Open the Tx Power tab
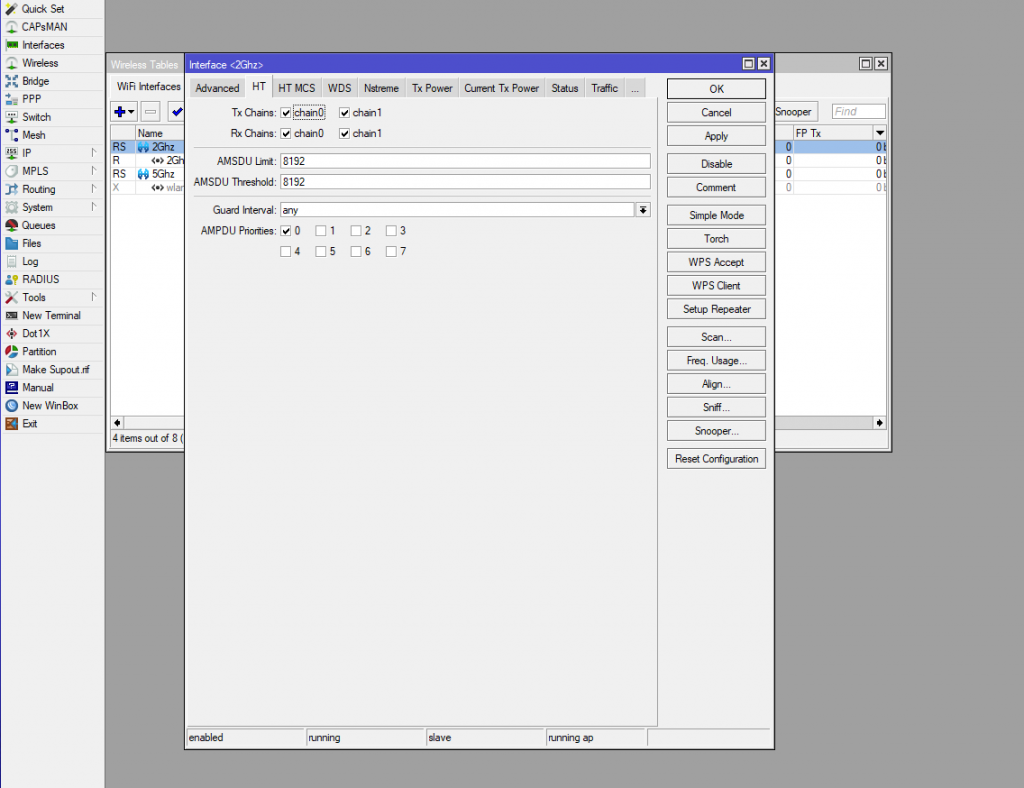Screen dimensions: 1024x788 tap(432, 88)
